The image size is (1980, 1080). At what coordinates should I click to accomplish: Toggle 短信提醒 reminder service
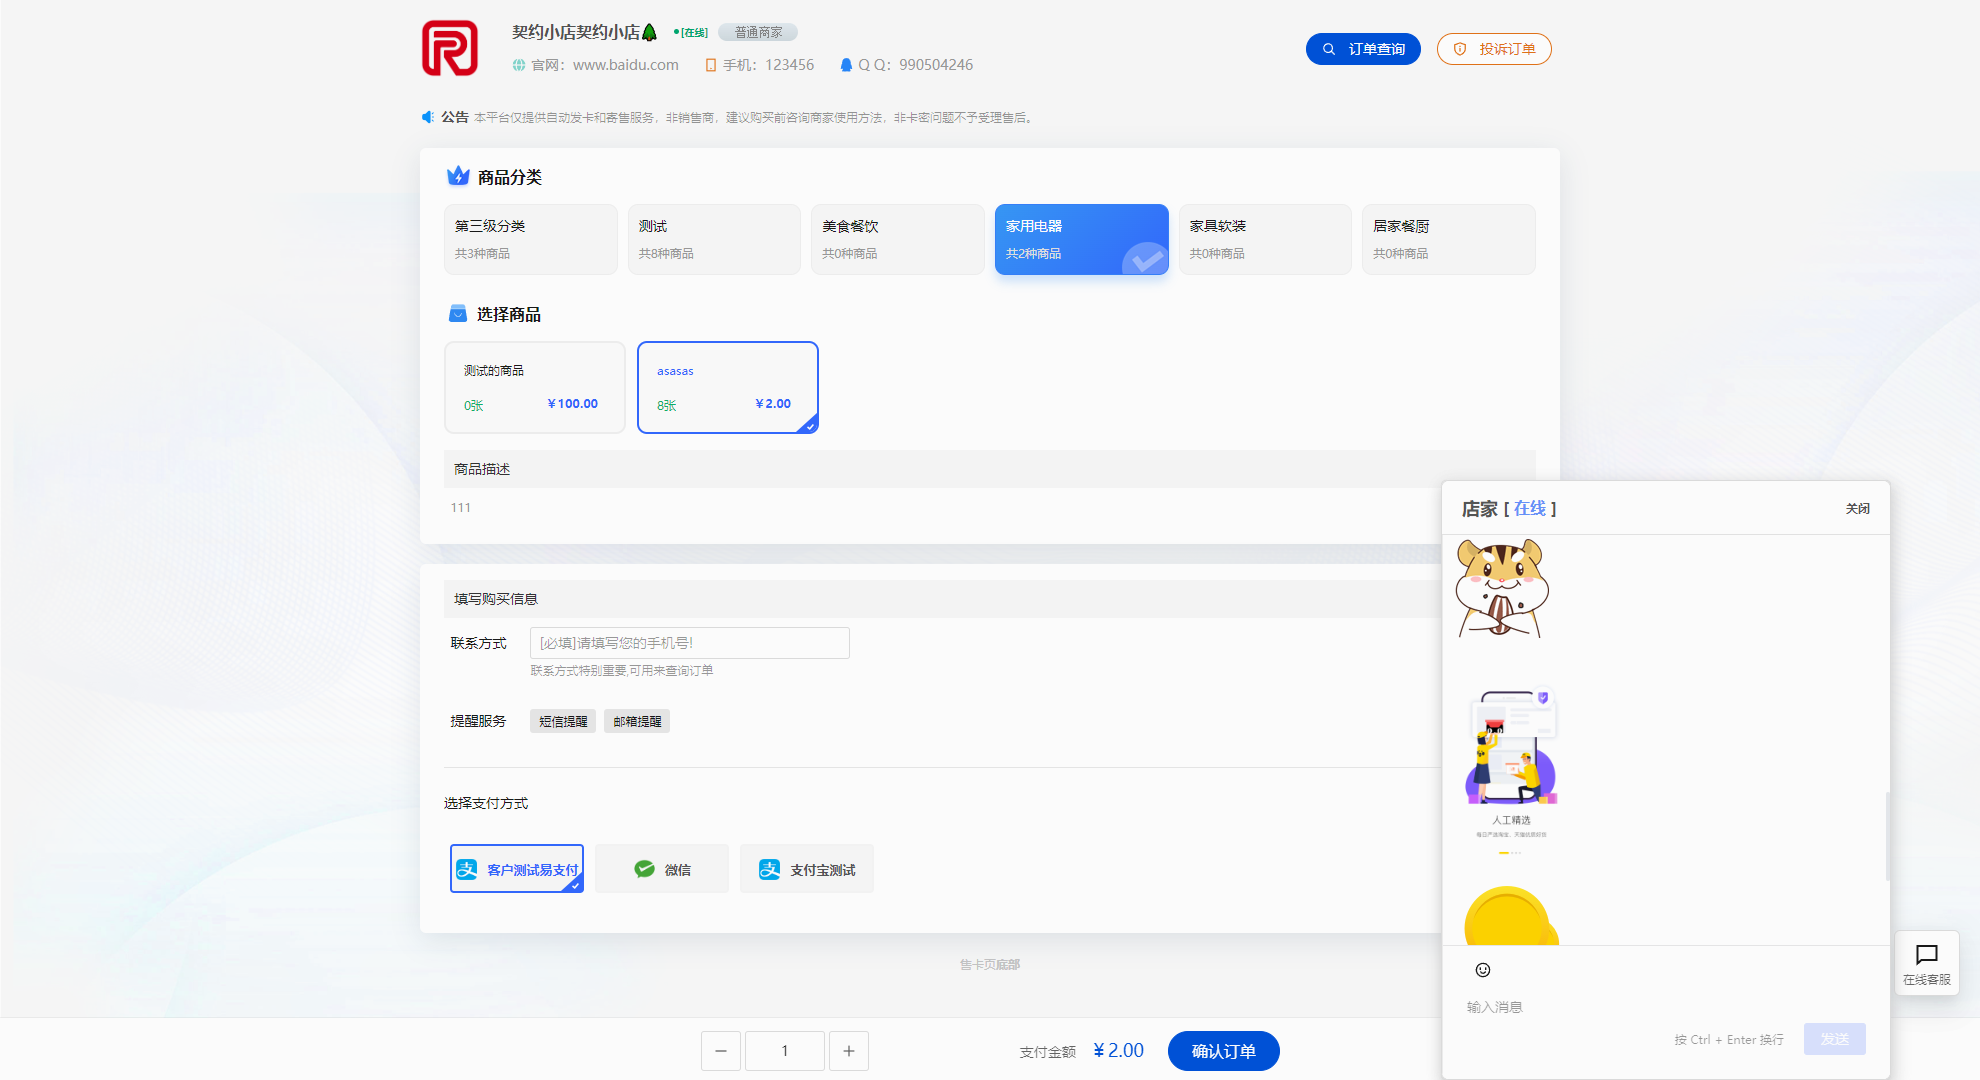pos(563,721)
